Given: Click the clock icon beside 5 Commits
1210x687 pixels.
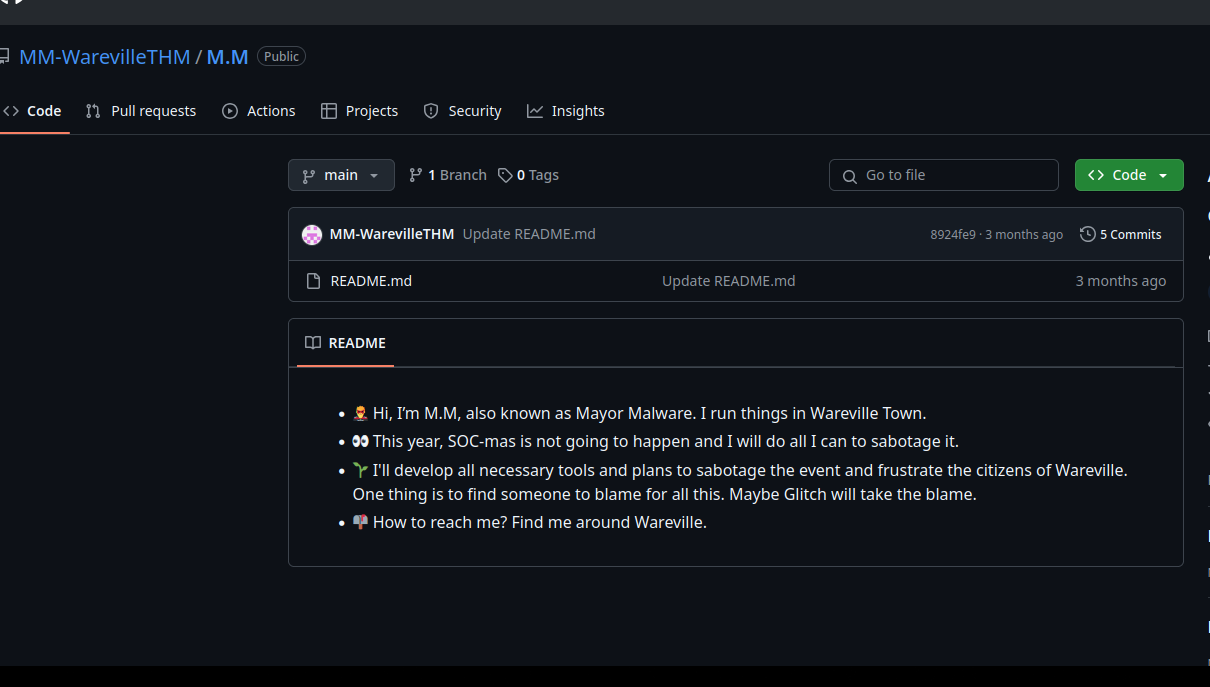Looking at the screenshot, I should tap(1088, 235).
